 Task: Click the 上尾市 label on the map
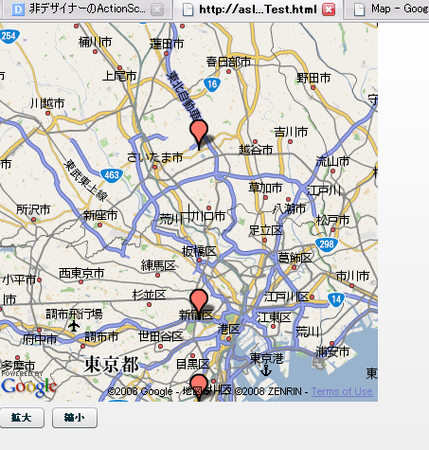[x=119, y=76]
